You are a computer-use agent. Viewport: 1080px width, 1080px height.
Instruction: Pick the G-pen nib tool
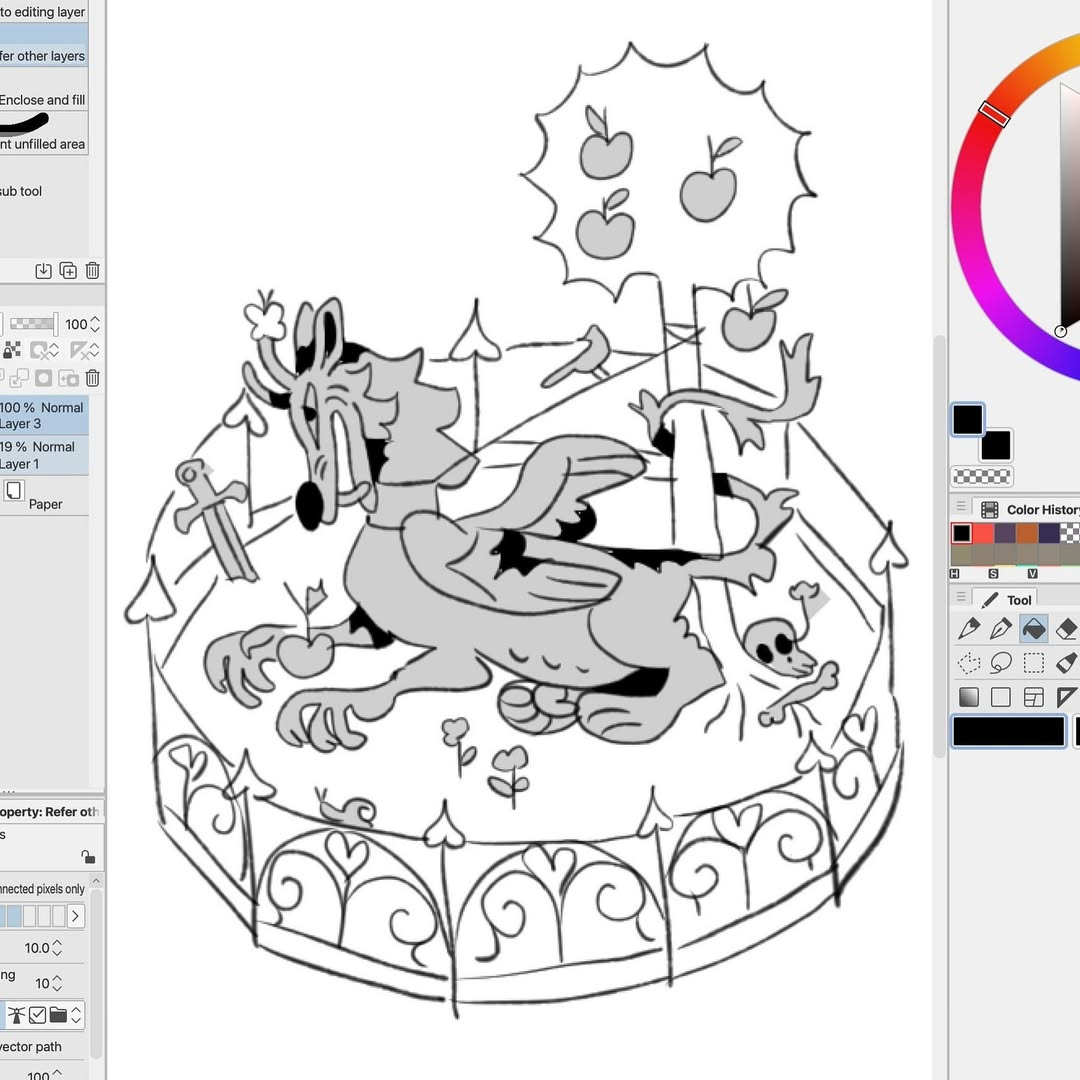[1001, 629]
